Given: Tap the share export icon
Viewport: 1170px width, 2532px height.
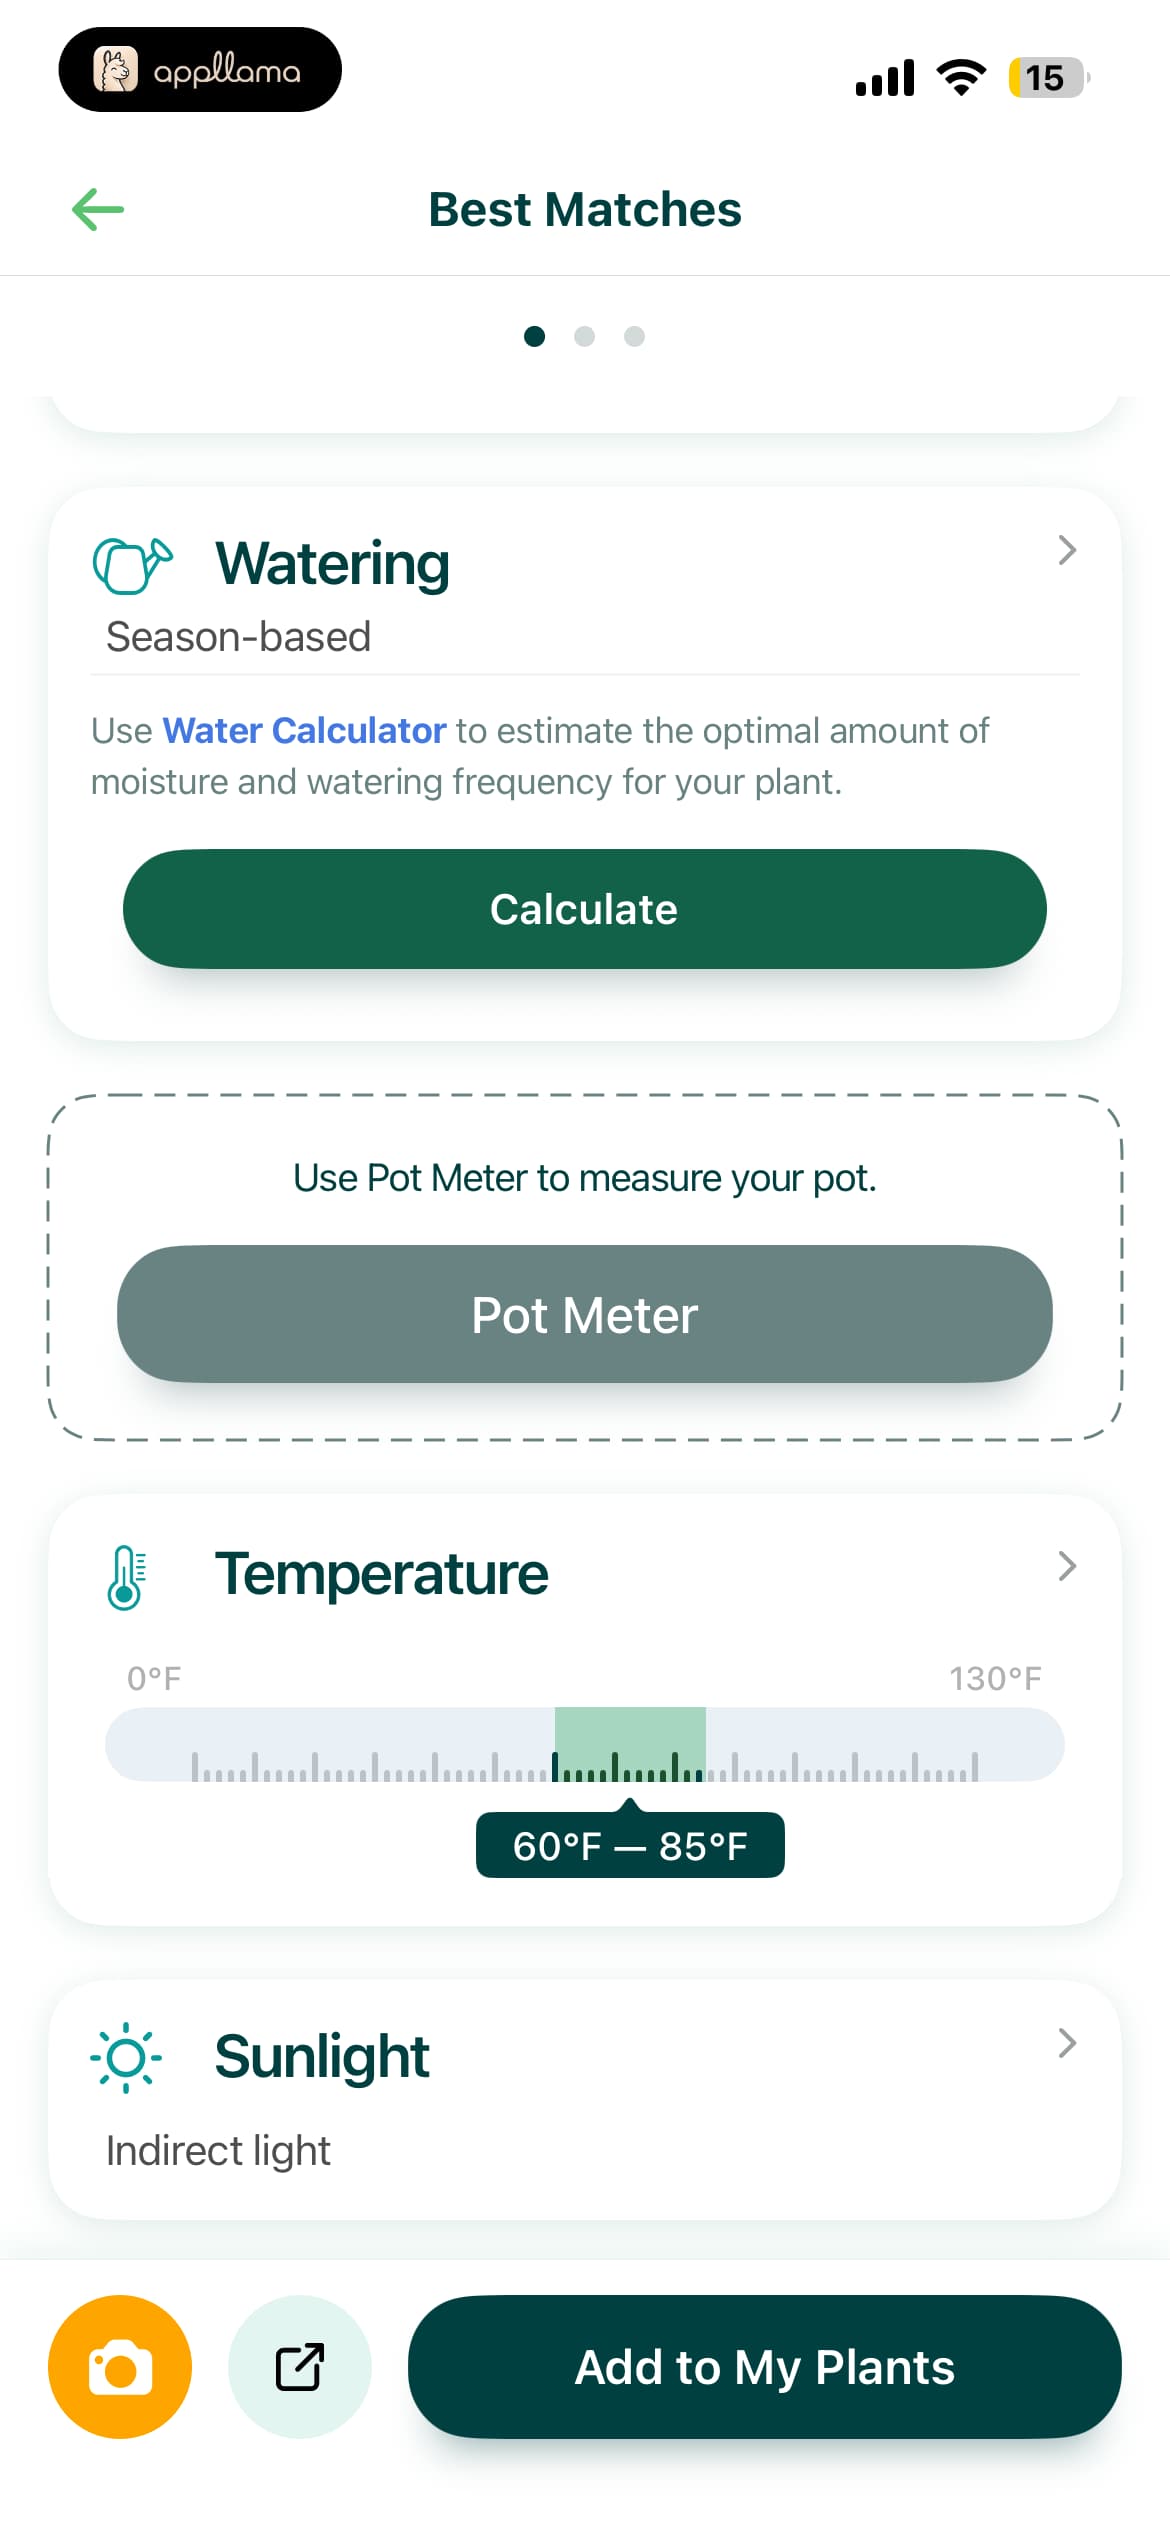Looking at the screenshot, I should click(x=300, y=2366).
